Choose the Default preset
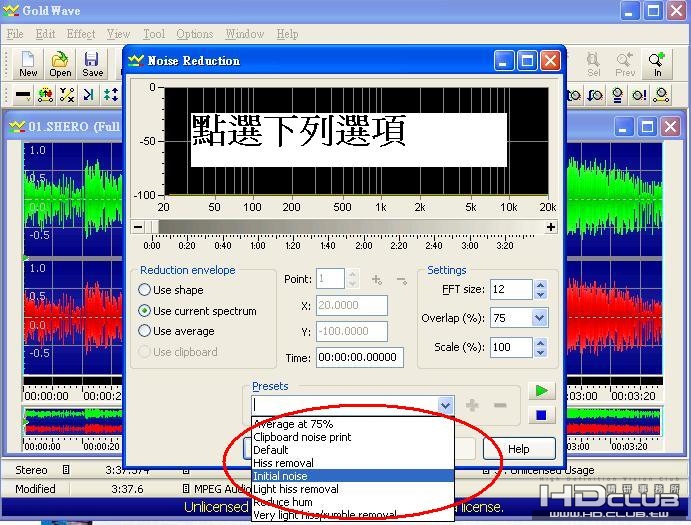691x525 pixels. pos(353,450)
